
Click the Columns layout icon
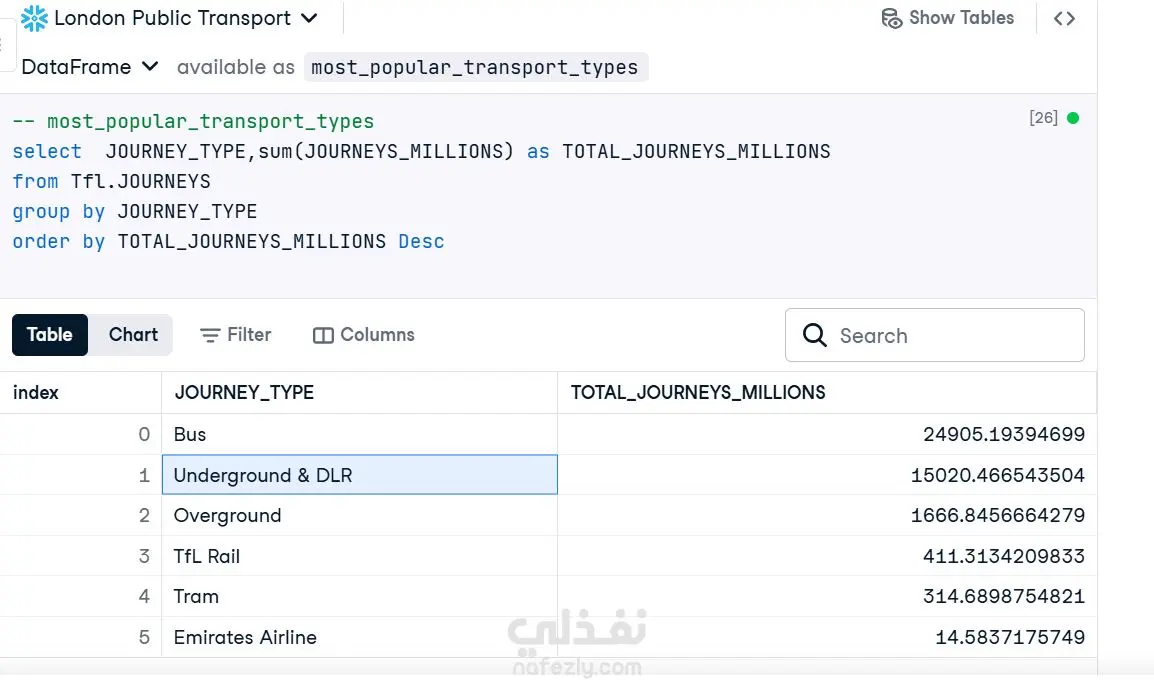323,335
